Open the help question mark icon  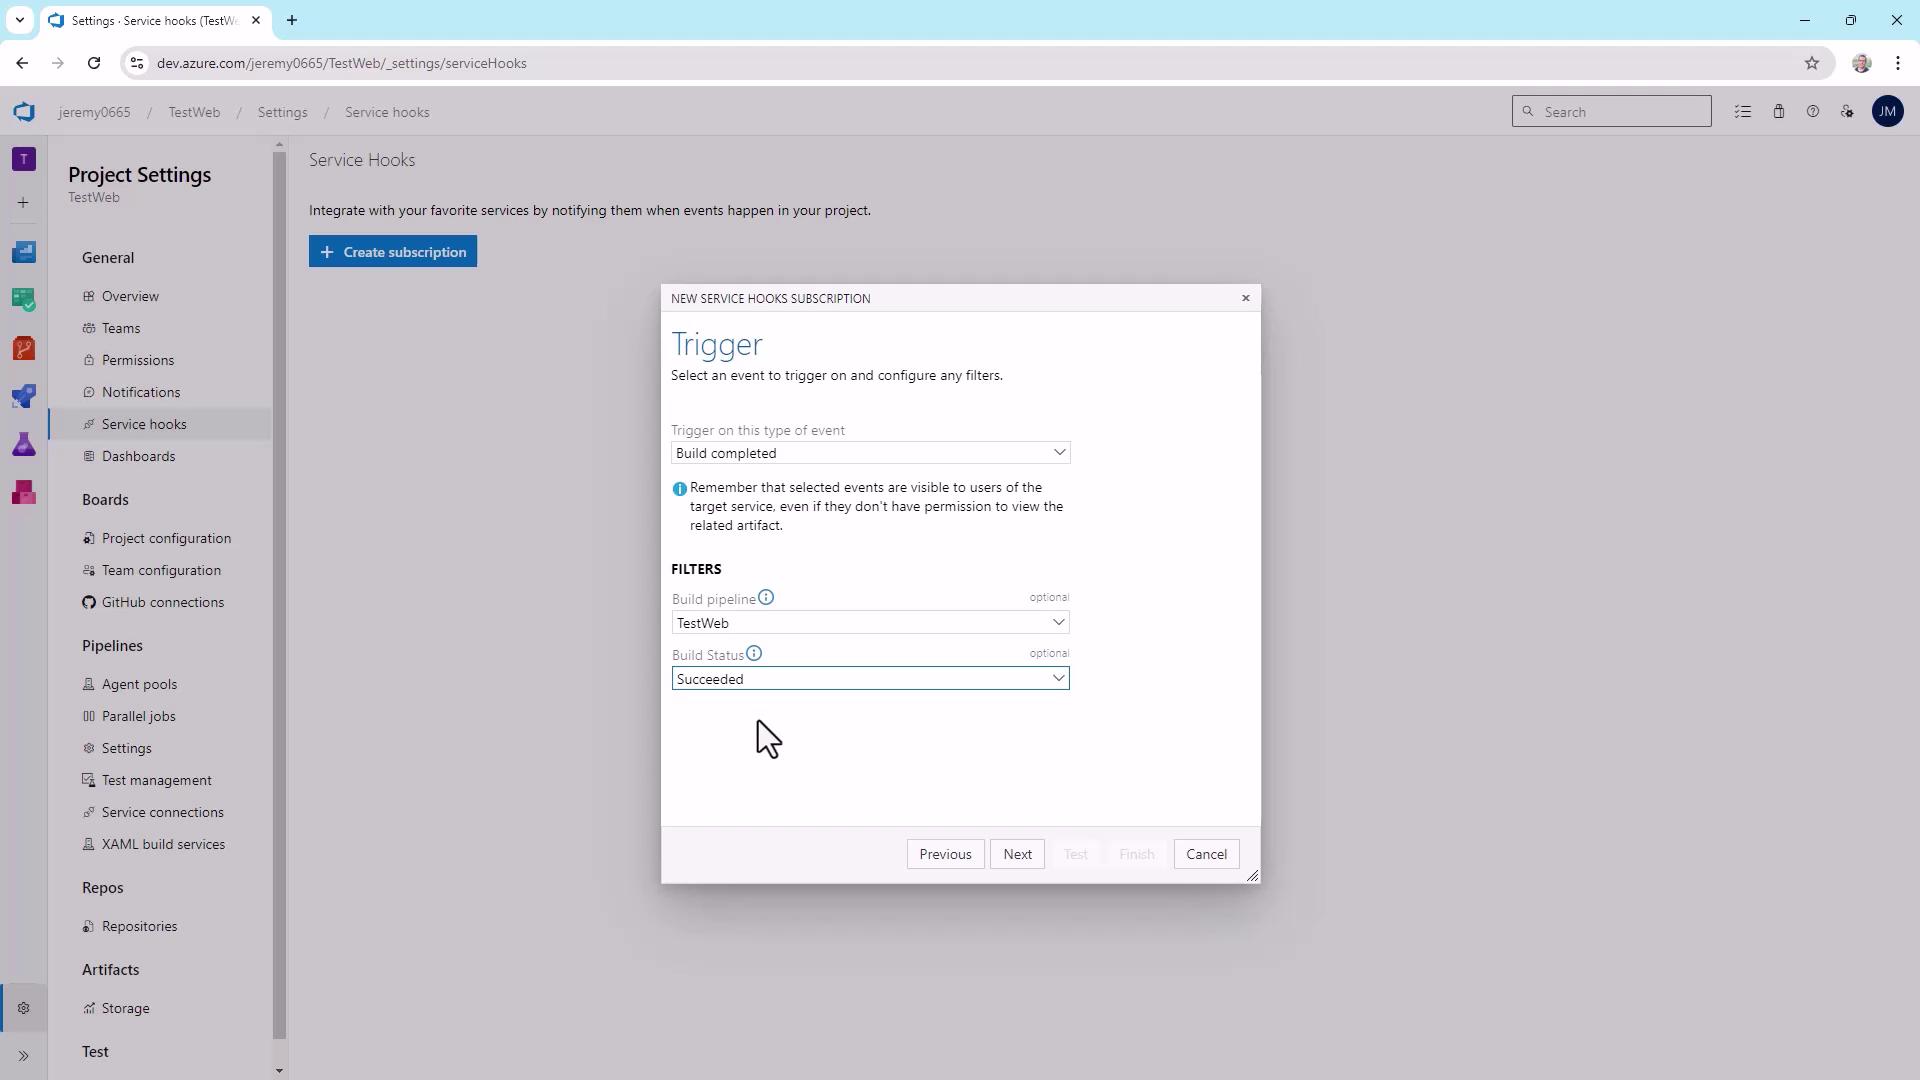1812,112
